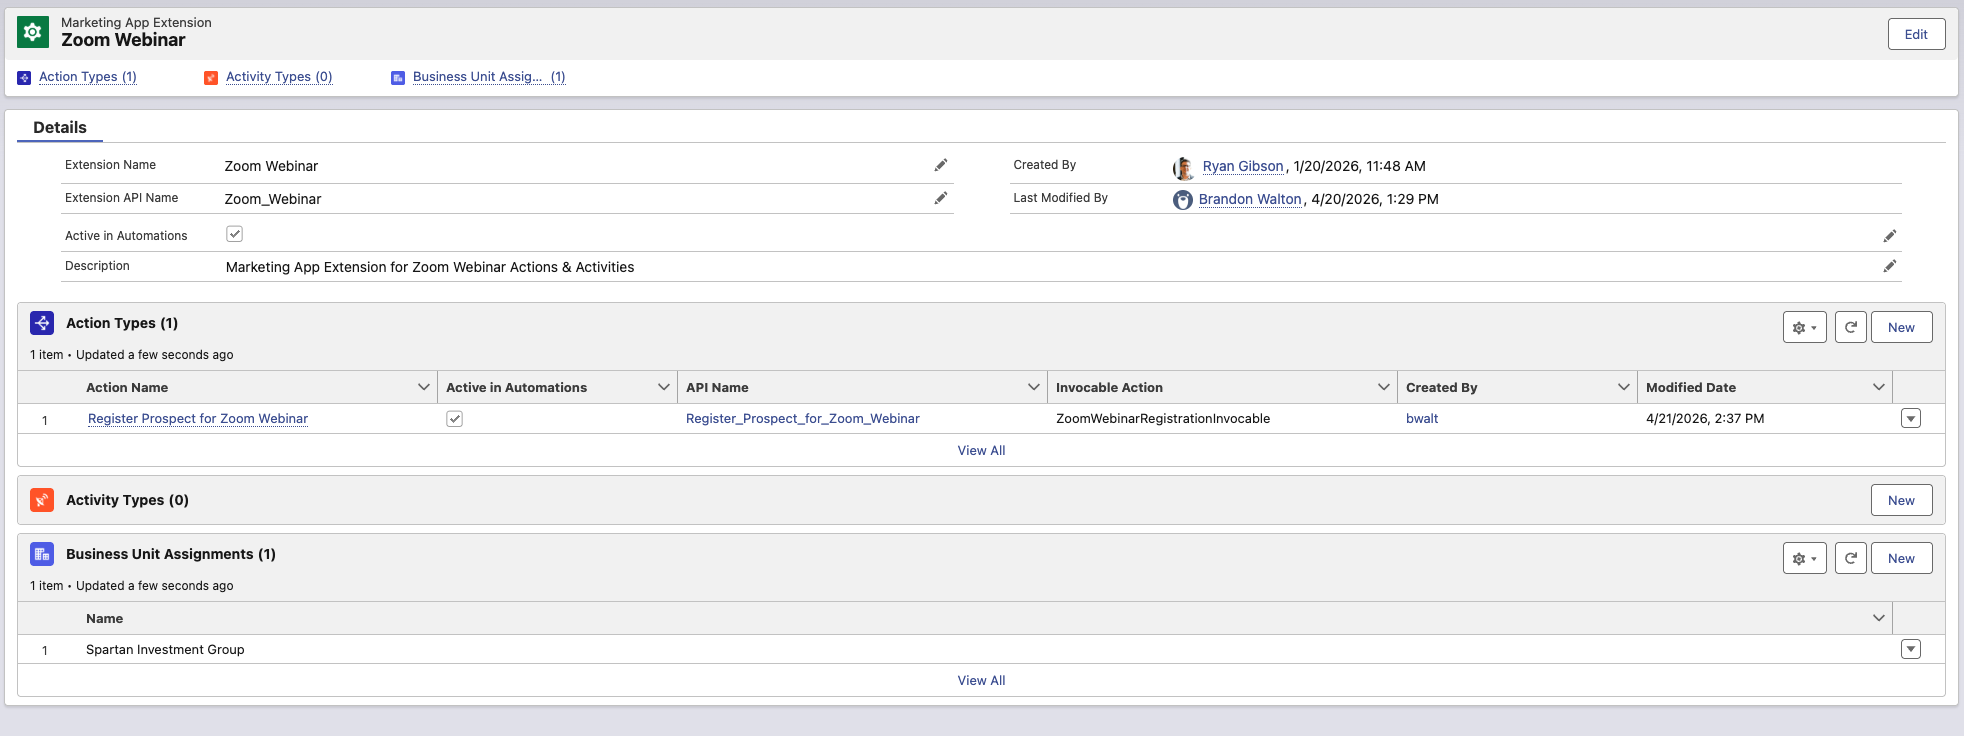Open Business Unit Assignments list controls gear
Image resolution: width=1964 pixels, height=736 pixels.
(1805, 558)
